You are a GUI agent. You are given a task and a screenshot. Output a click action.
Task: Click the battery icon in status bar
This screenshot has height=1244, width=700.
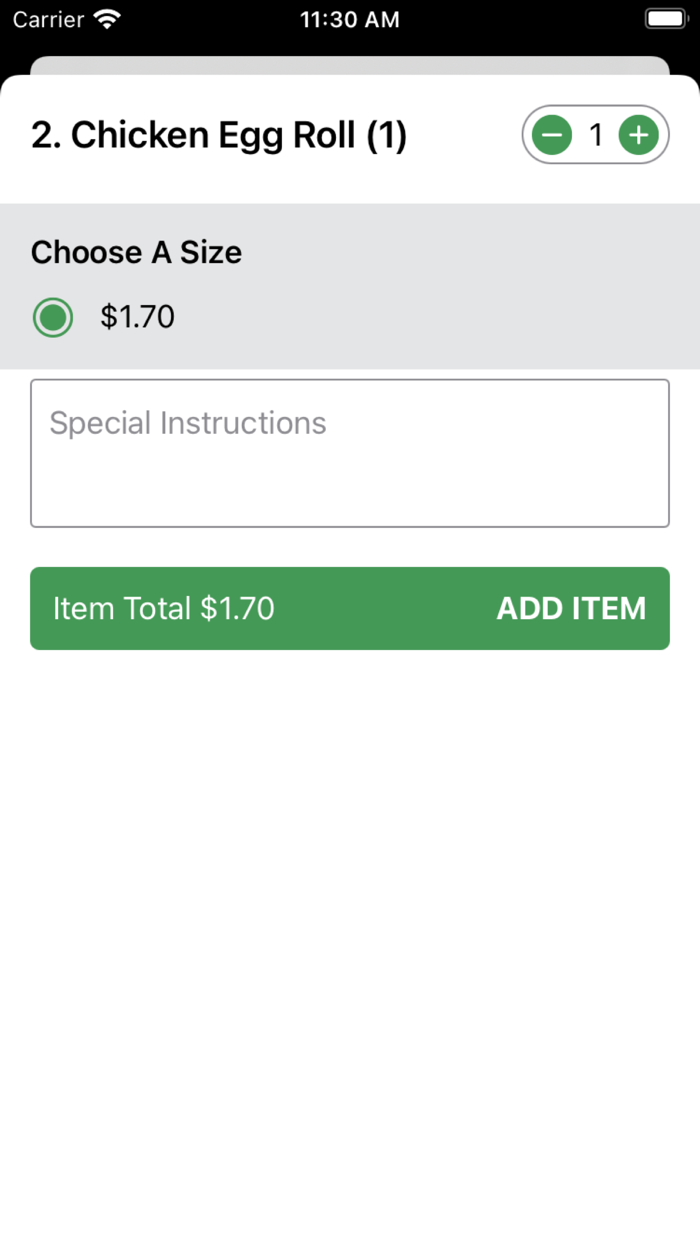click(x=664, y=19)
